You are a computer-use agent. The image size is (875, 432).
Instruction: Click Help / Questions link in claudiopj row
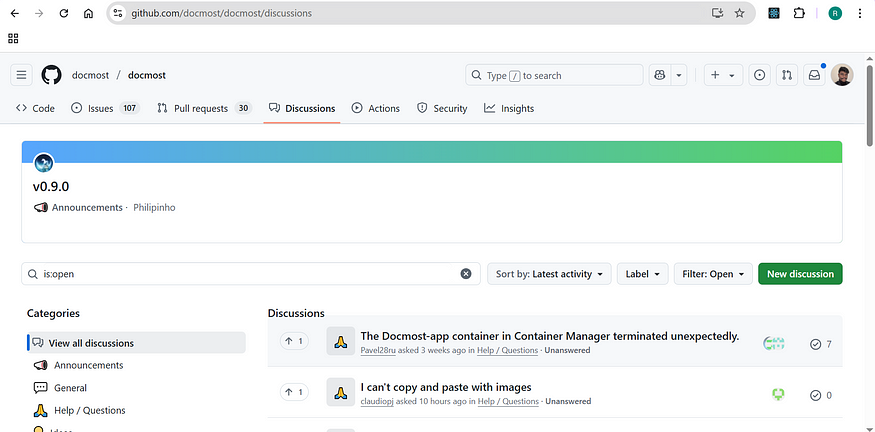tap(508, 401)
